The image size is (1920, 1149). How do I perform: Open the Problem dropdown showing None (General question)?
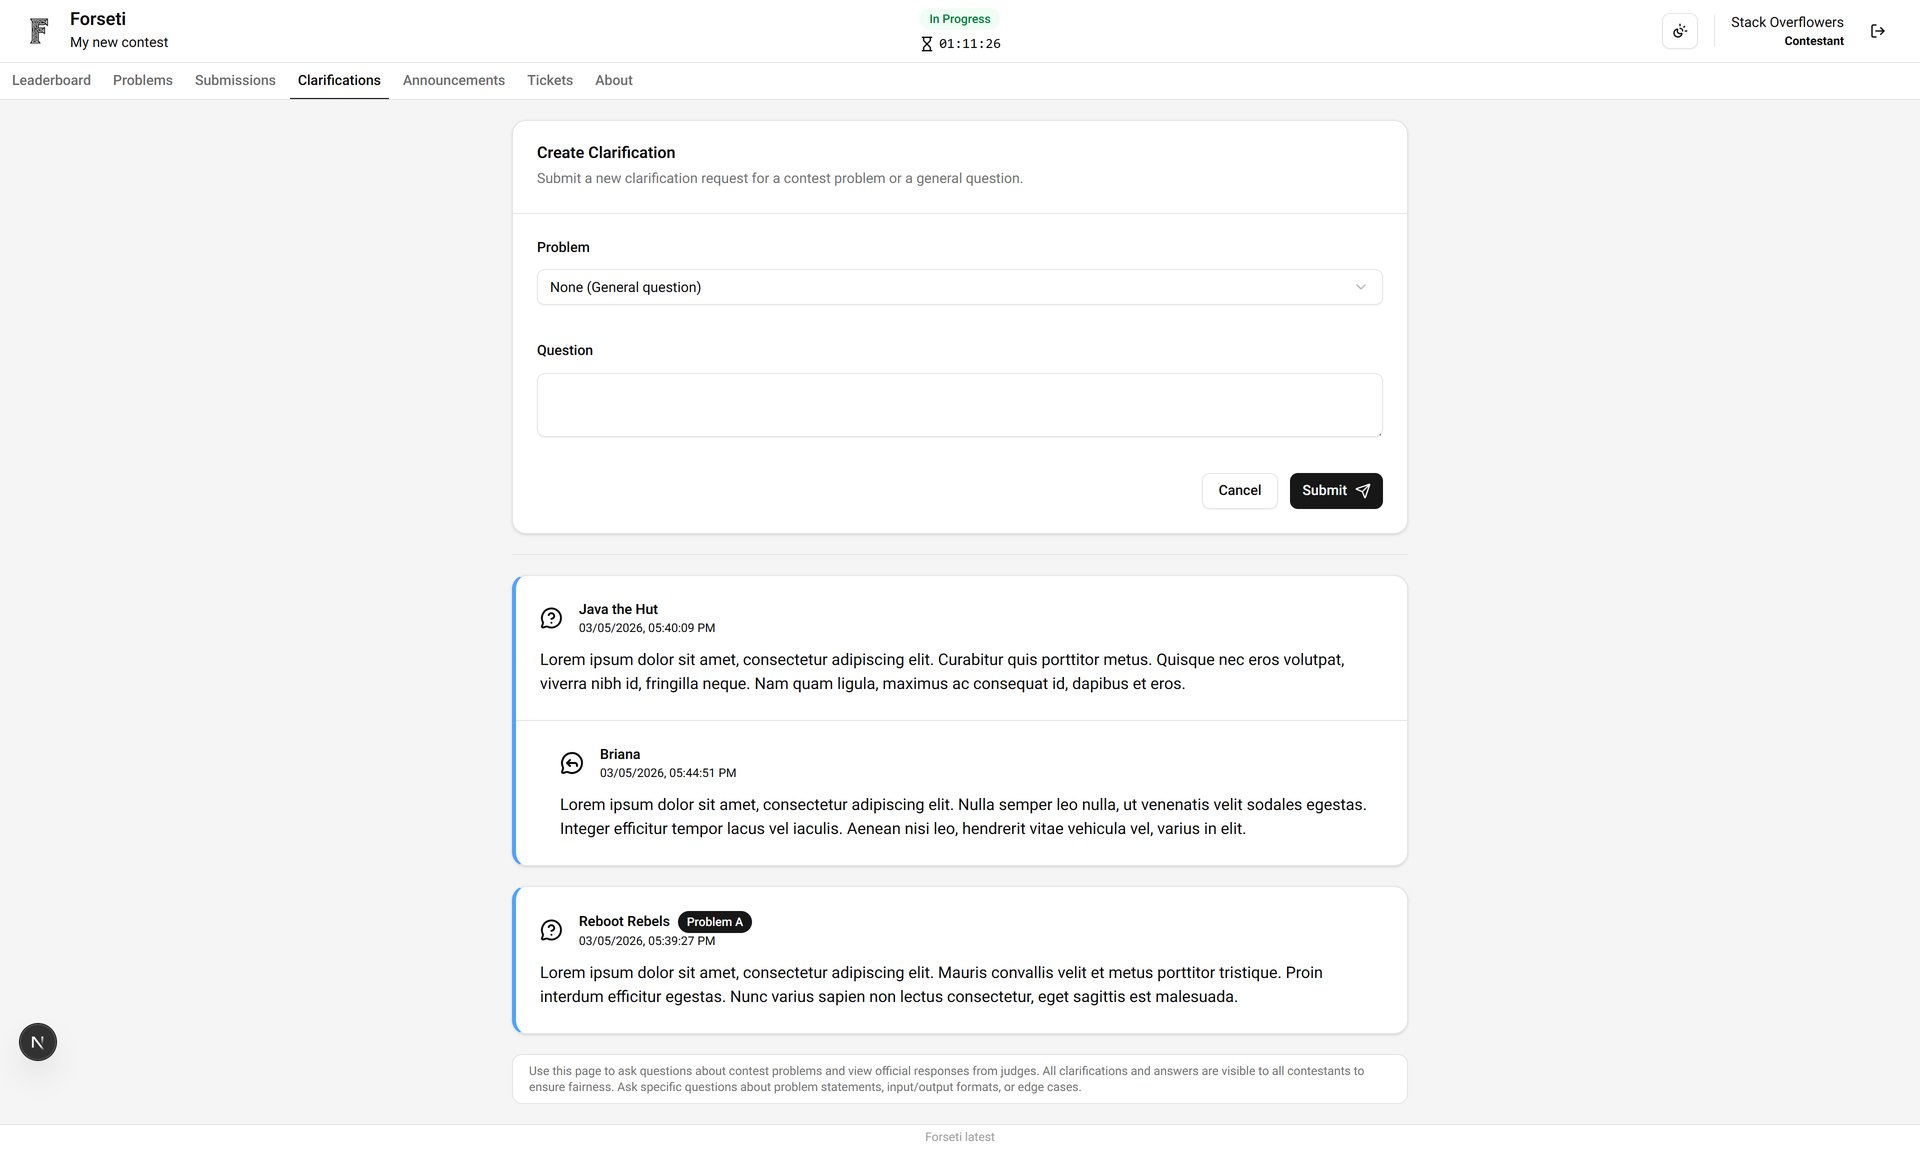pyautogui.click(x=958, y=287)
